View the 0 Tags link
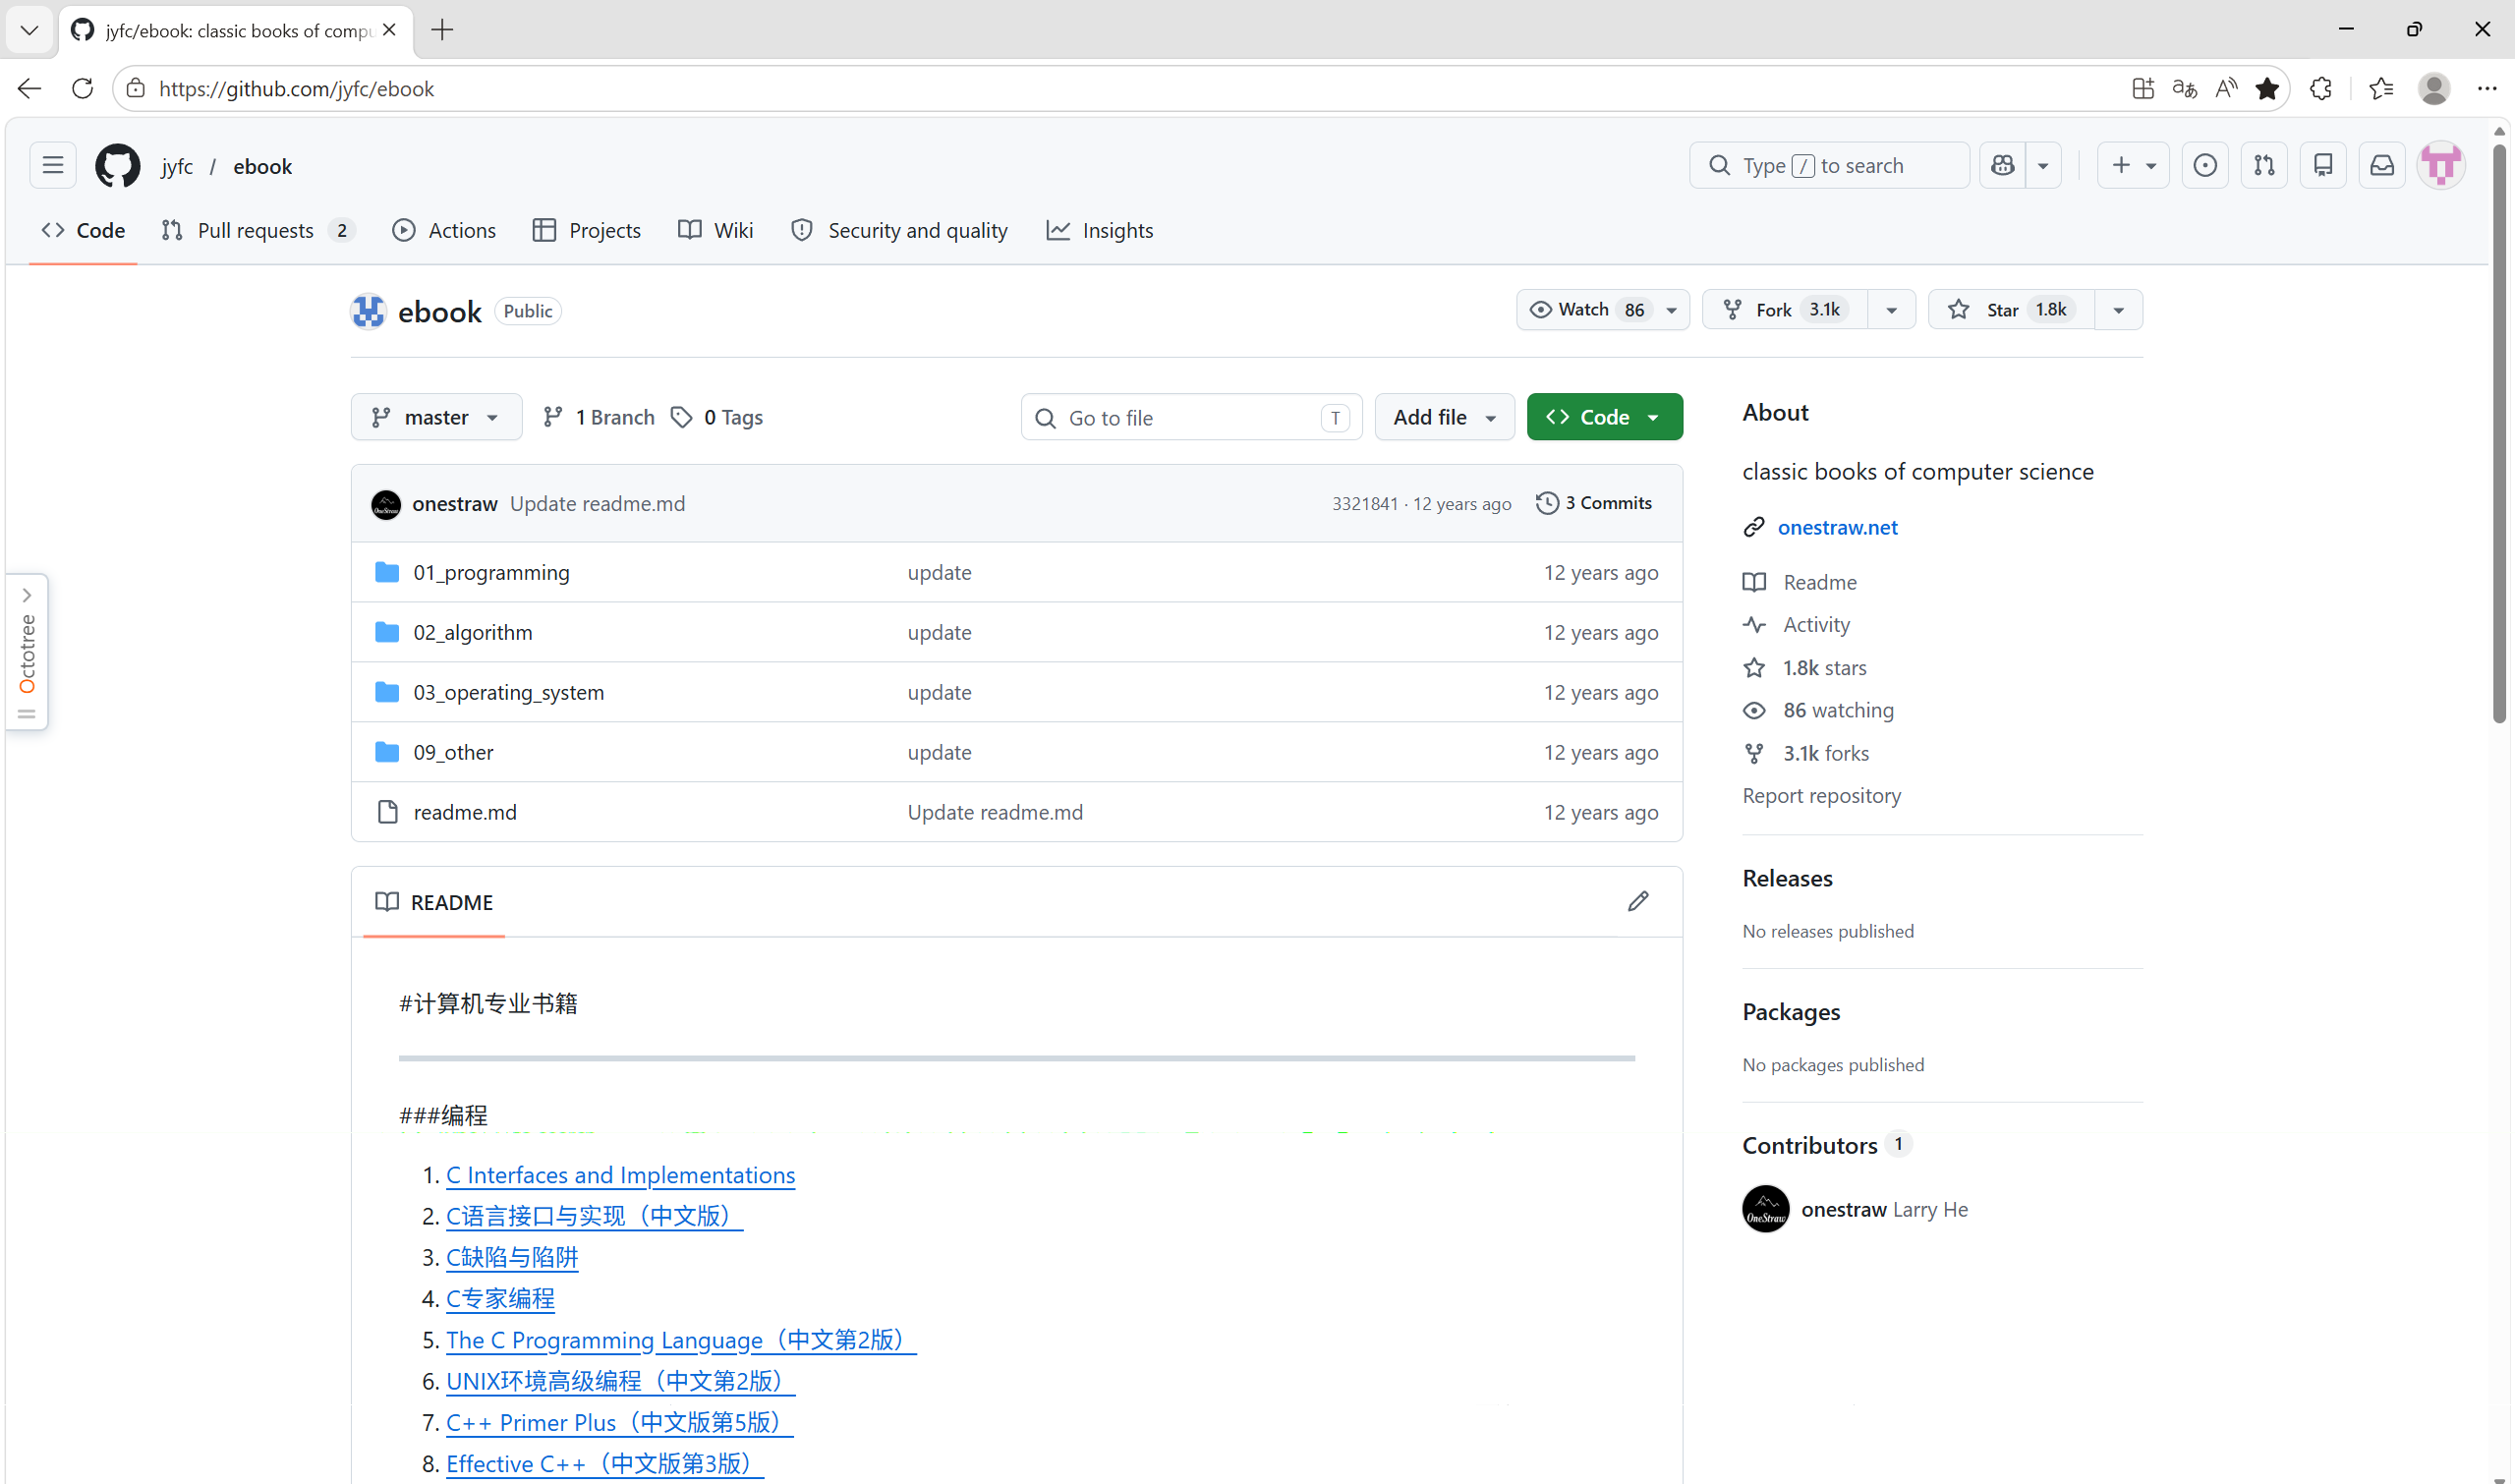 (717, 417)
